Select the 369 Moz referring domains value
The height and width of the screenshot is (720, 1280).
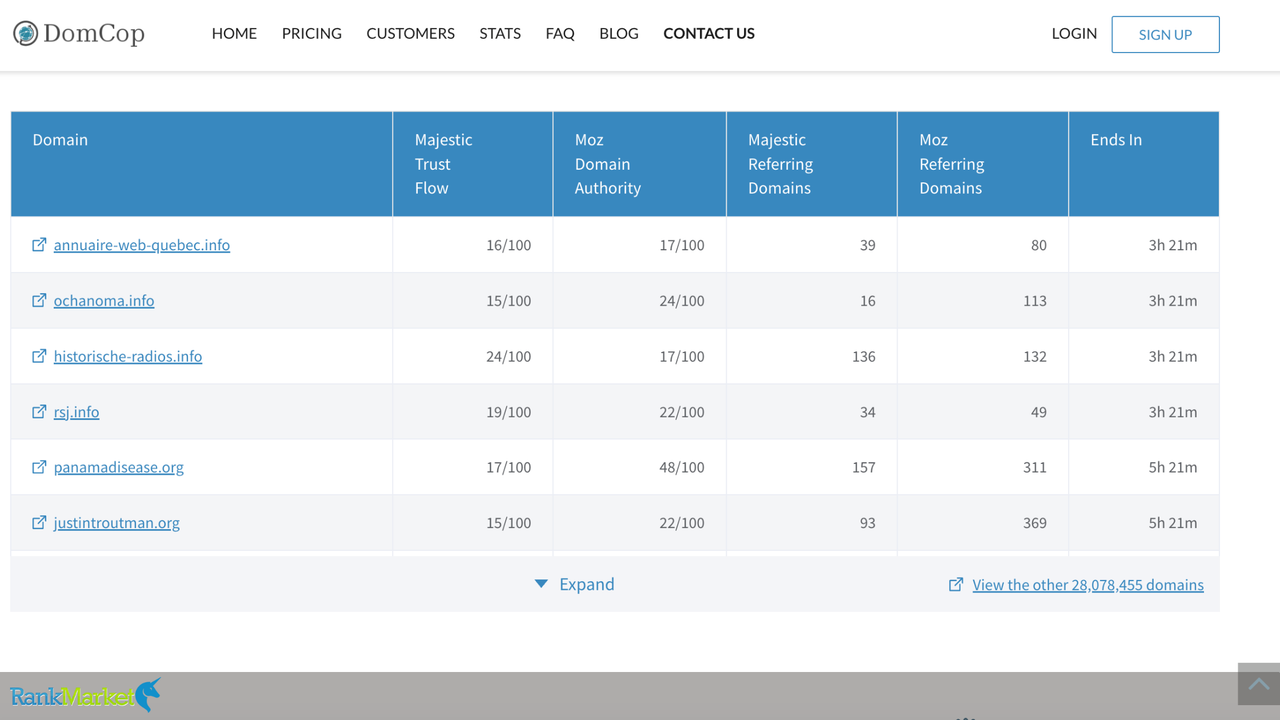coord(1035,523)
